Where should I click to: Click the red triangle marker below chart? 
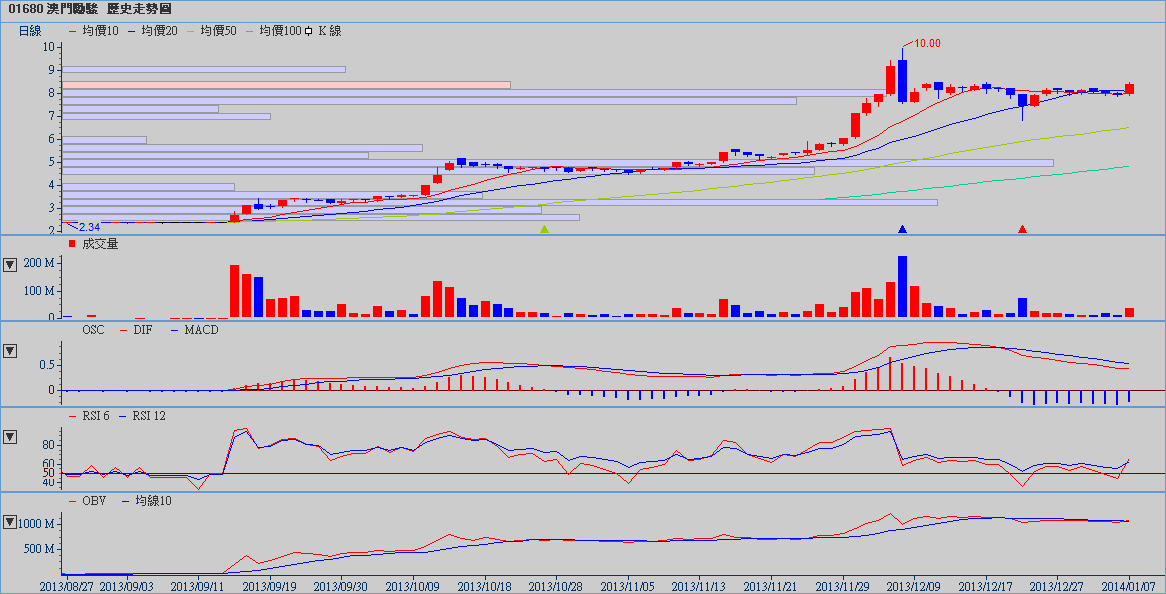click(x=1022, y=230)
